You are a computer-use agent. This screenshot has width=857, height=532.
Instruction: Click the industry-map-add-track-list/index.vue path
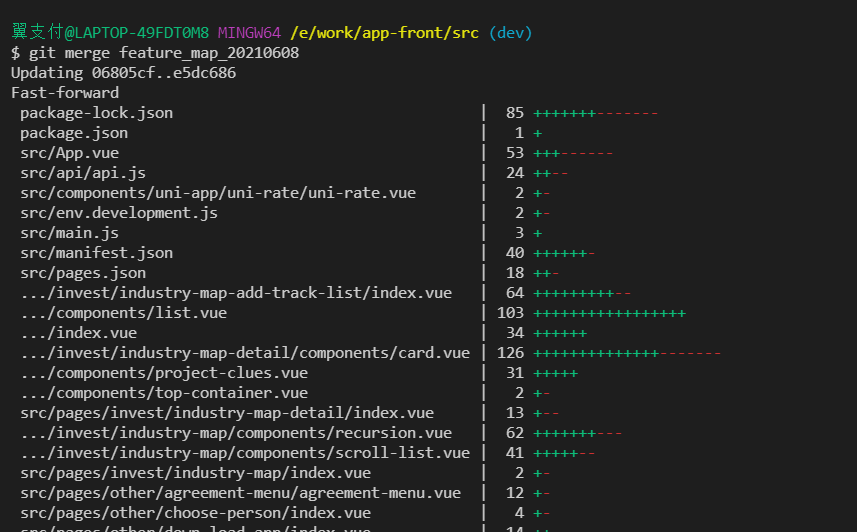(x=236, y=293)
